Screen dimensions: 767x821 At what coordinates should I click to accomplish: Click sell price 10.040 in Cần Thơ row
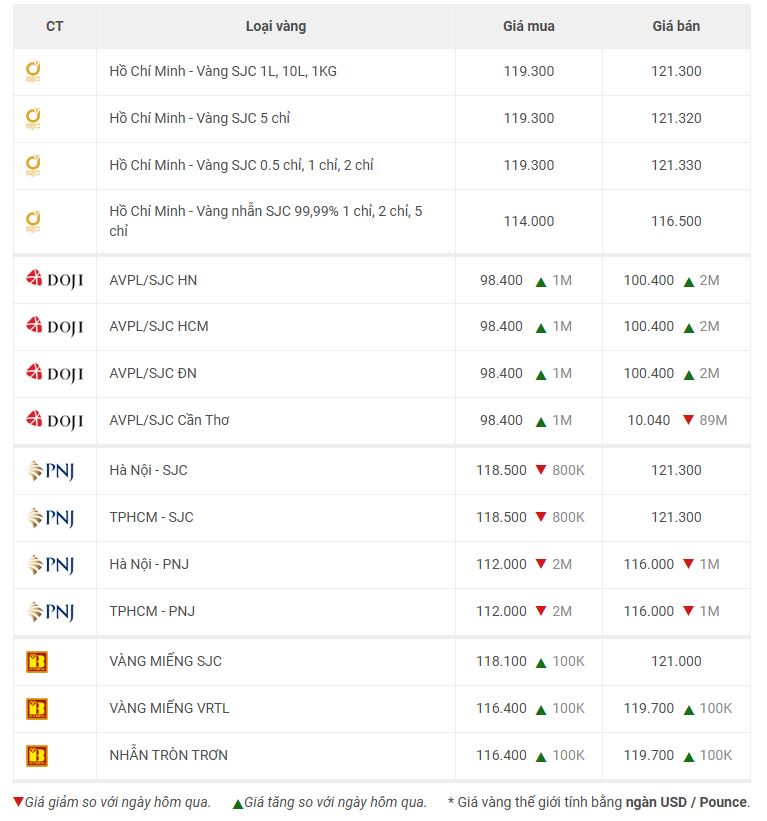pyautogui.click(x=649, y=420)
